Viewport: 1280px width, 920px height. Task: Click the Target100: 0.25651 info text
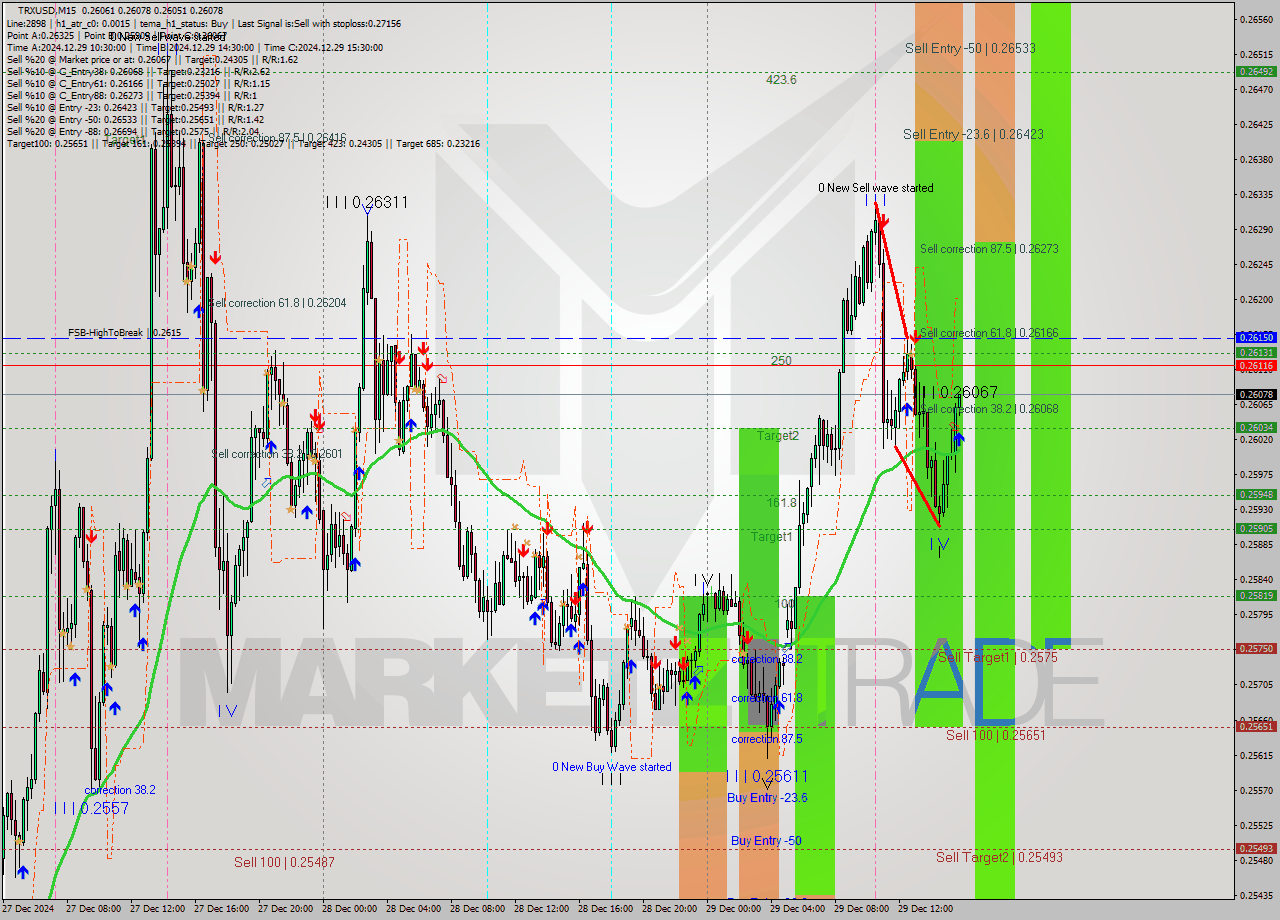46,144
